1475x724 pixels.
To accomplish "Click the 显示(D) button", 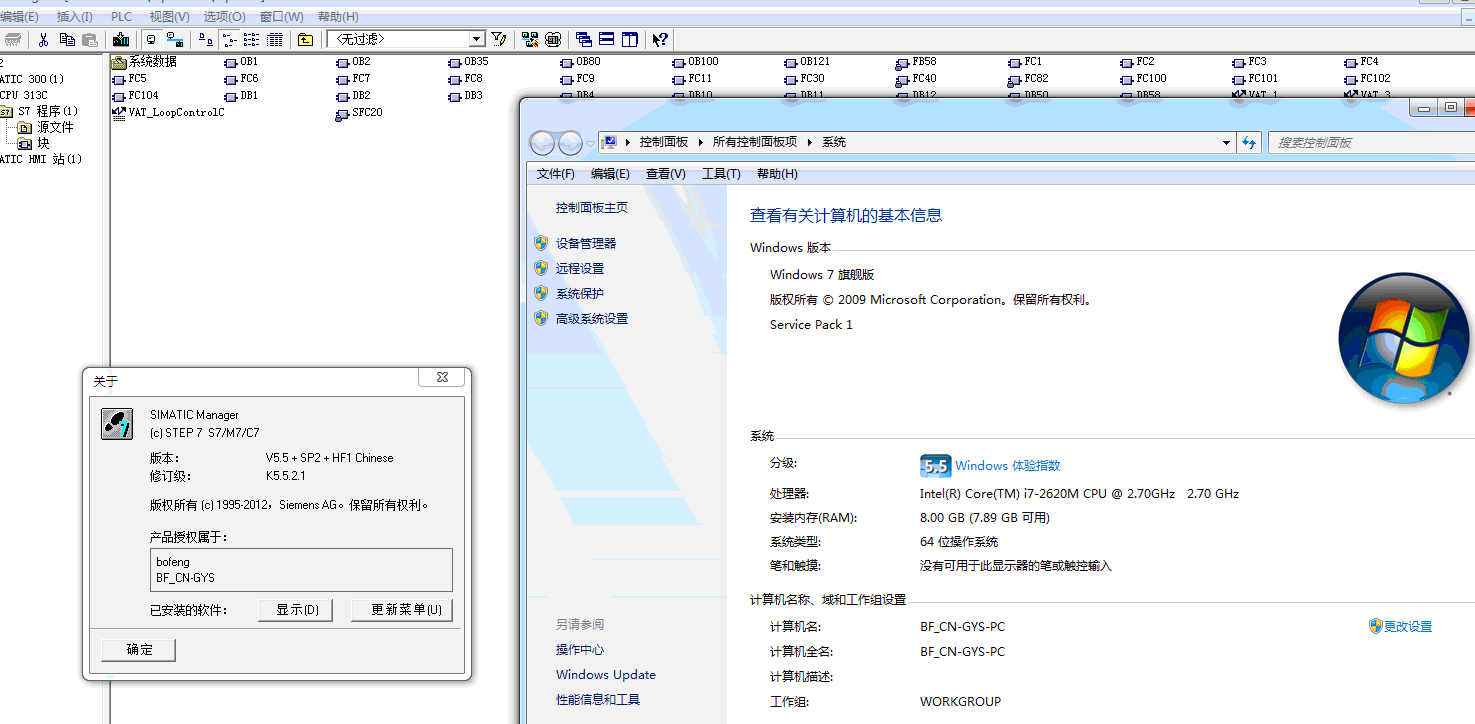I will 296,610.
